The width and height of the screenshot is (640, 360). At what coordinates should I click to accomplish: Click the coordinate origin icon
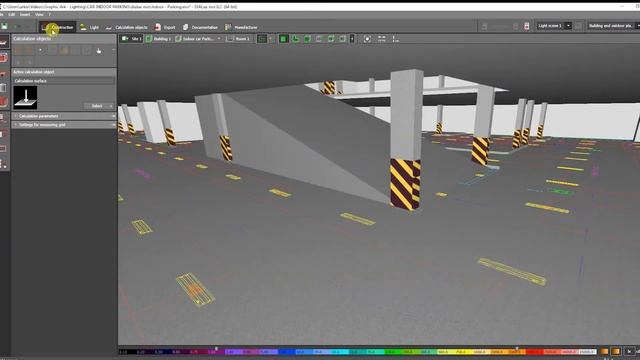[x=396, y=39]
